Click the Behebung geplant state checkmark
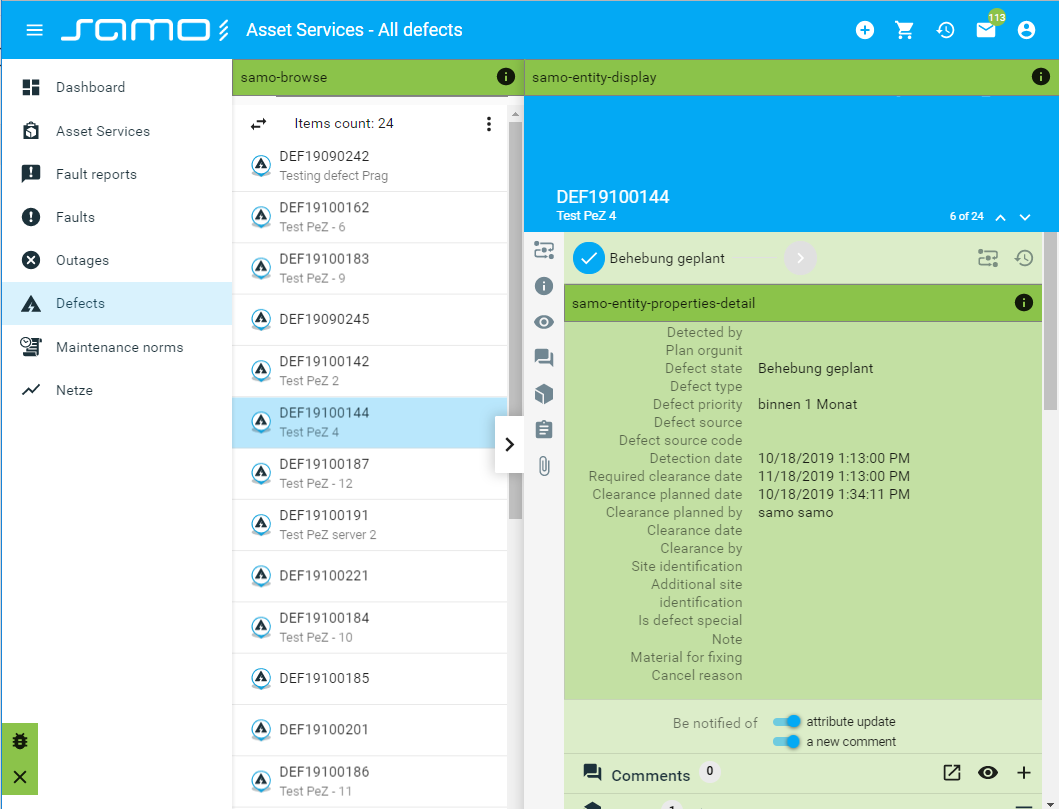This screenshot has width=1059, height=809. coord(589,258)
